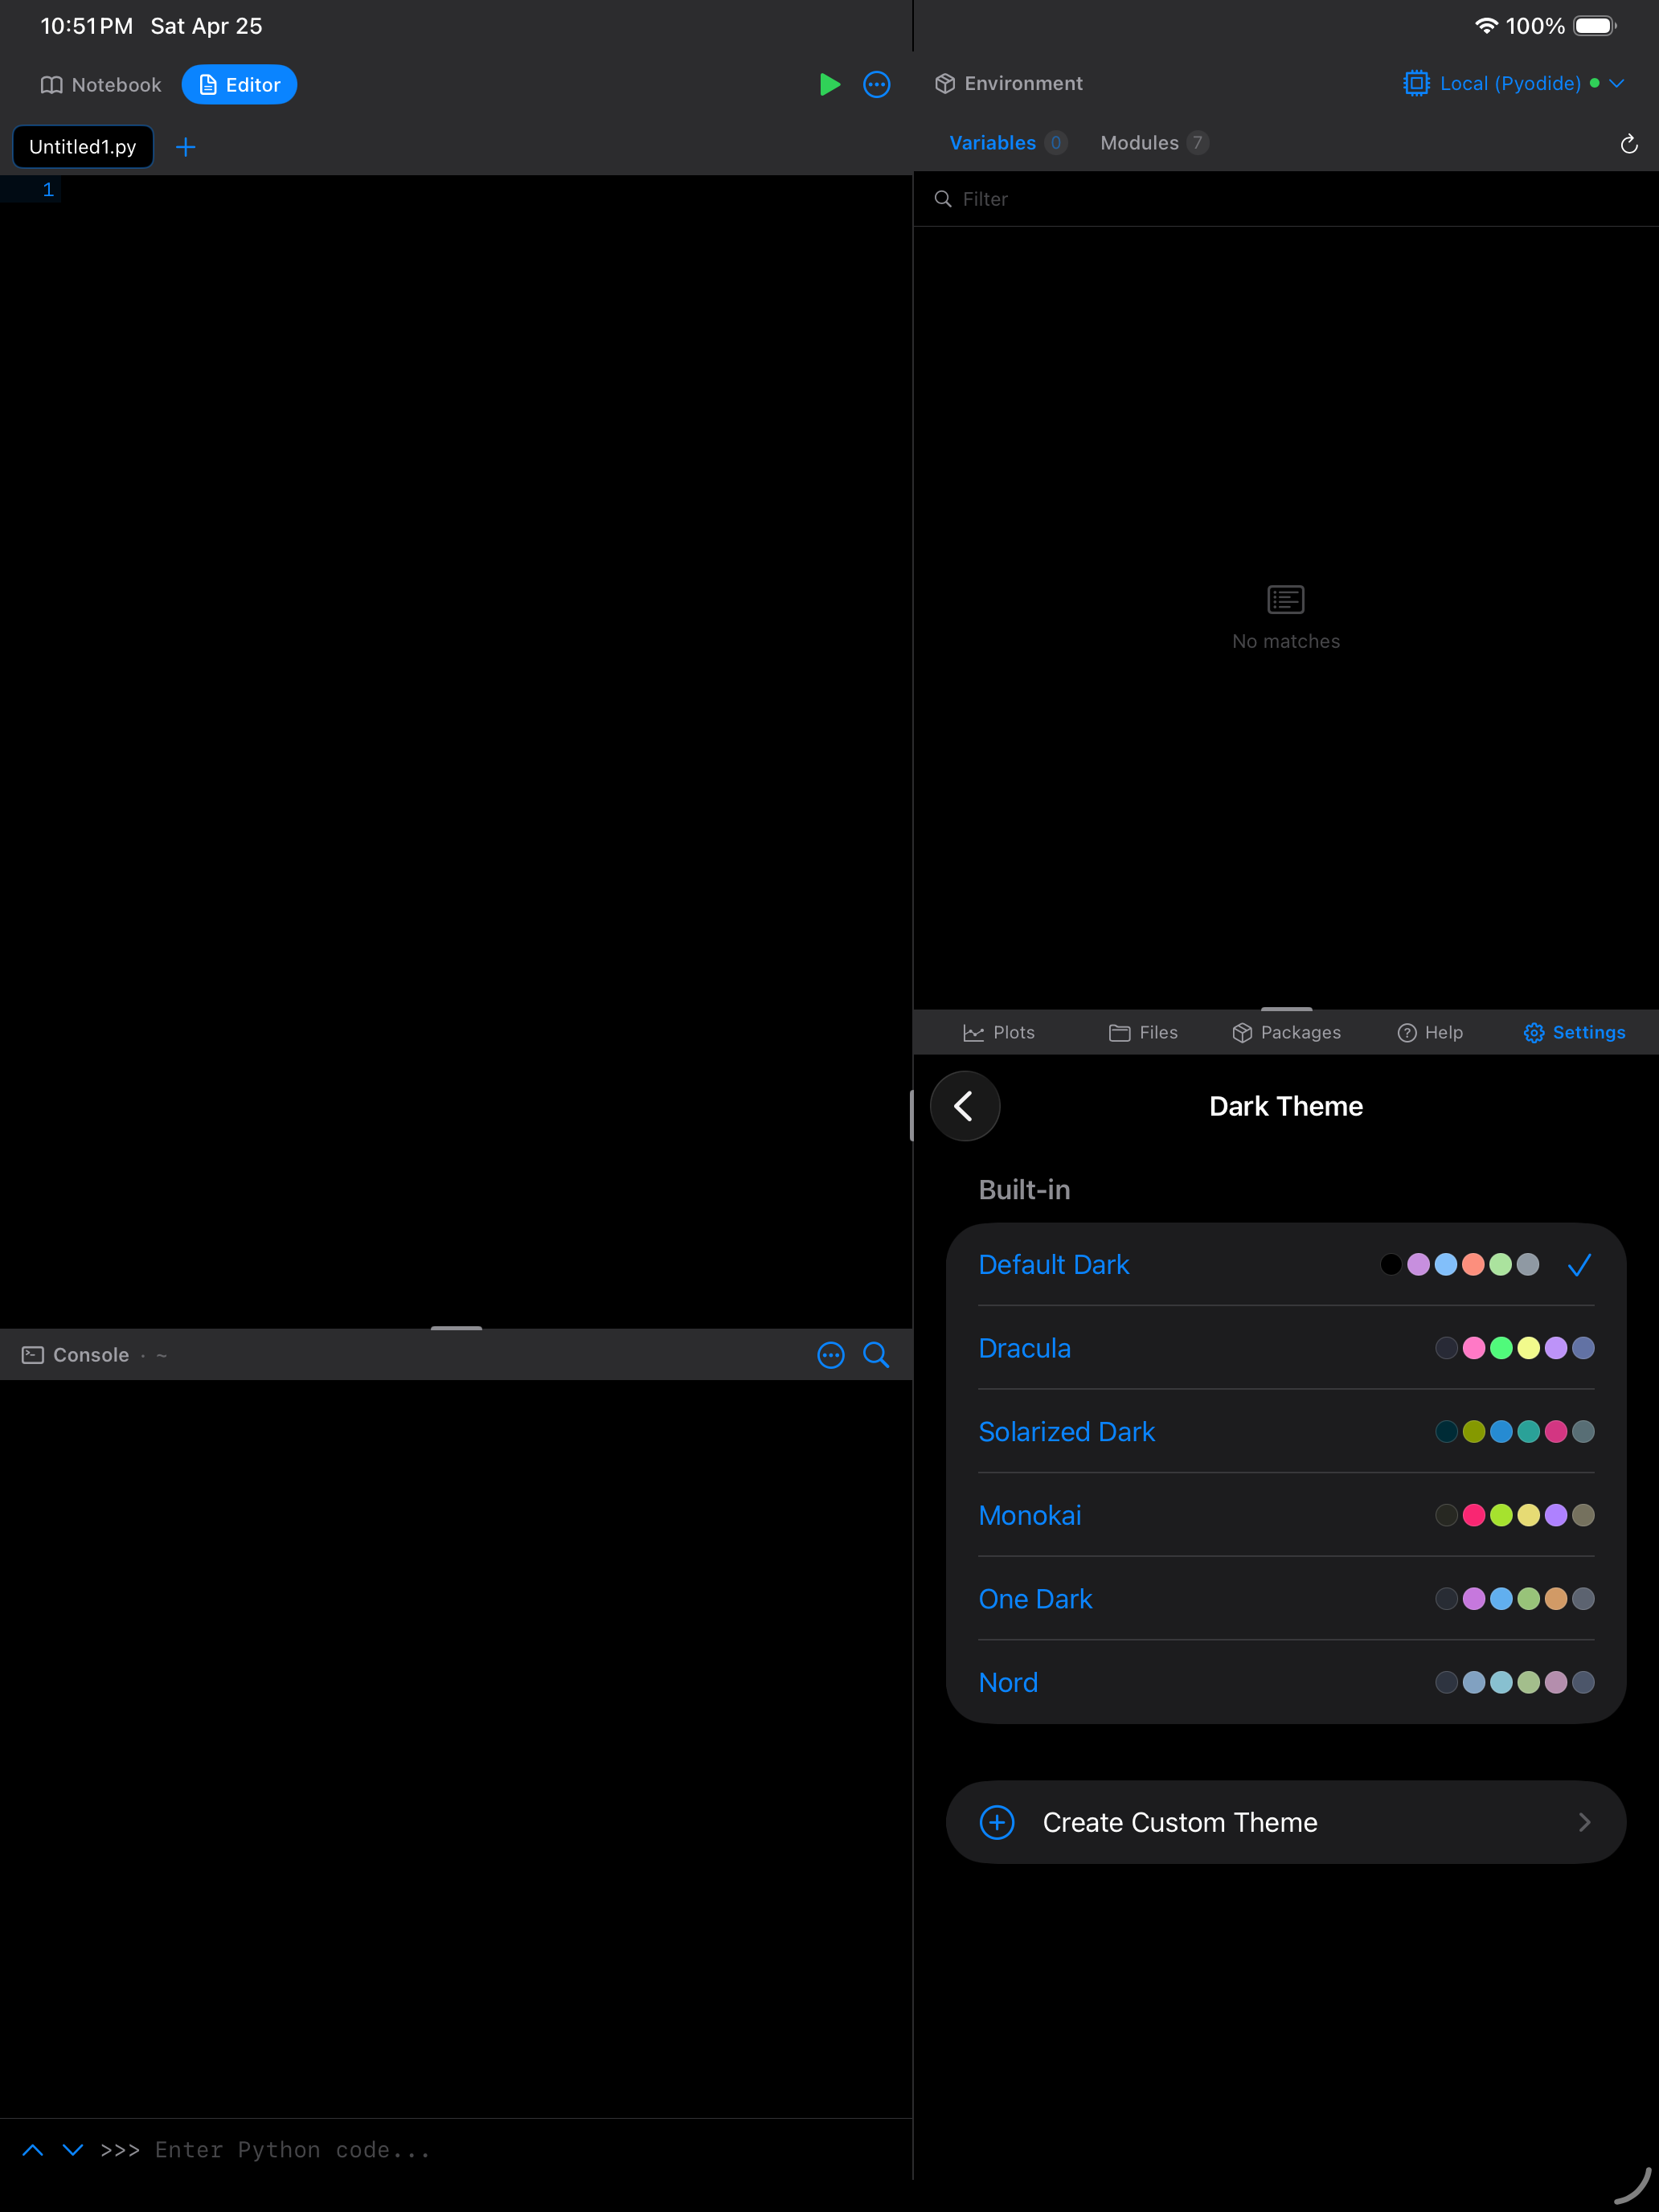Image resolution: width=1659 pixels, height=2212 pixels.
Task: Switch to the Help tab
Action: [x=1430, y=1032]
